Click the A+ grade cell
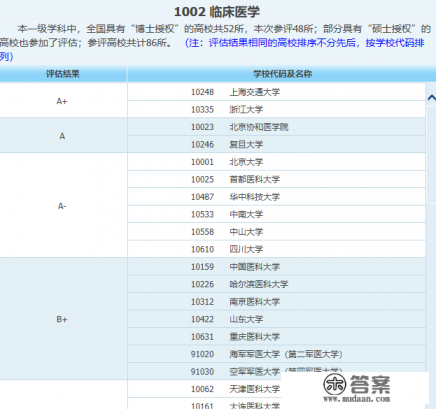This screenshot has height=411, width=436. coord(63,100)
